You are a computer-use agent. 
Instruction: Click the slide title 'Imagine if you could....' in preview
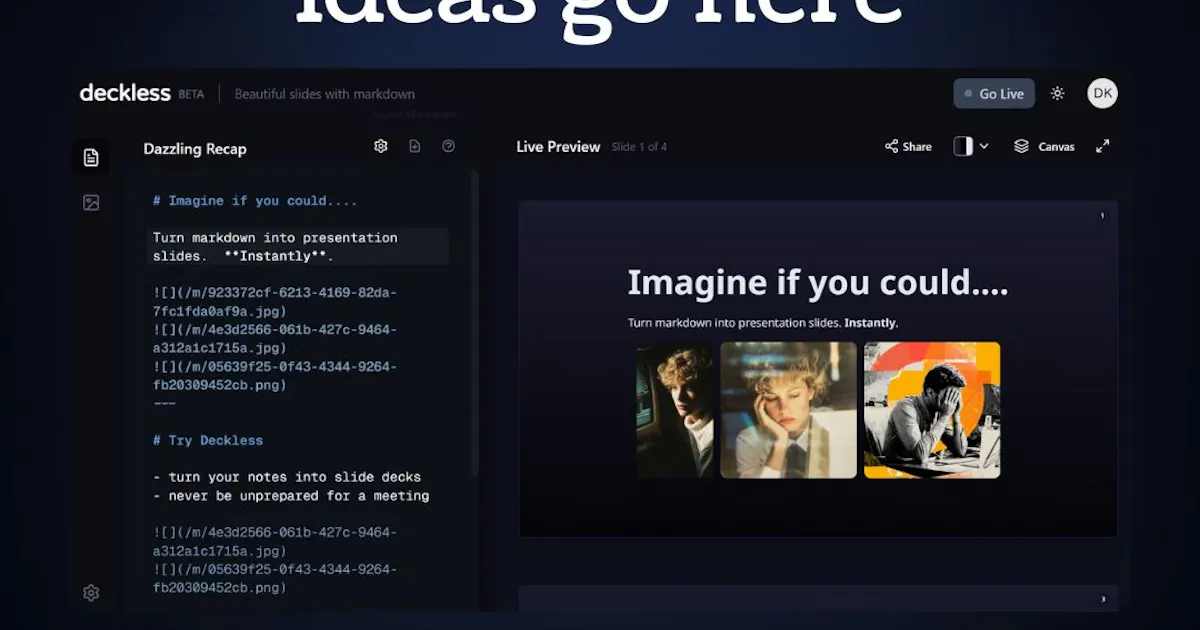818,283
